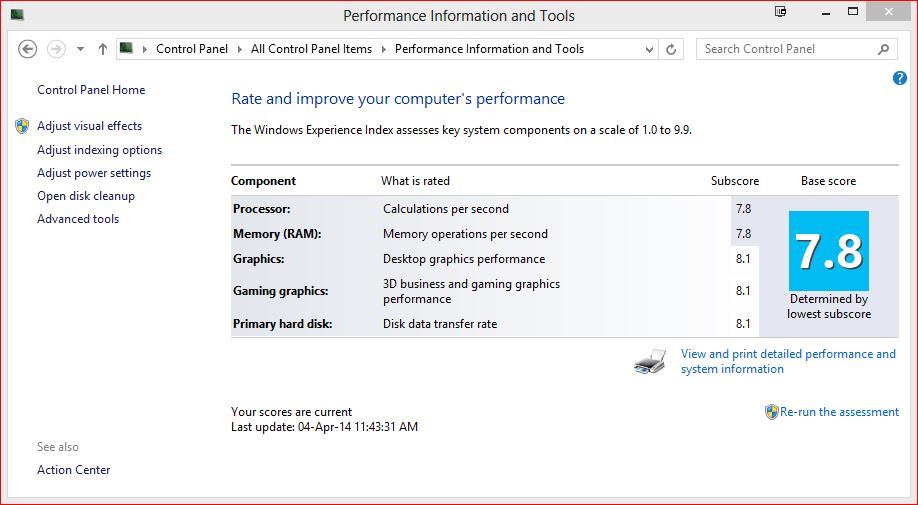Open Advanced tools link
The width and height of the screenshot is (918, 505).
(x=78, y=219)
